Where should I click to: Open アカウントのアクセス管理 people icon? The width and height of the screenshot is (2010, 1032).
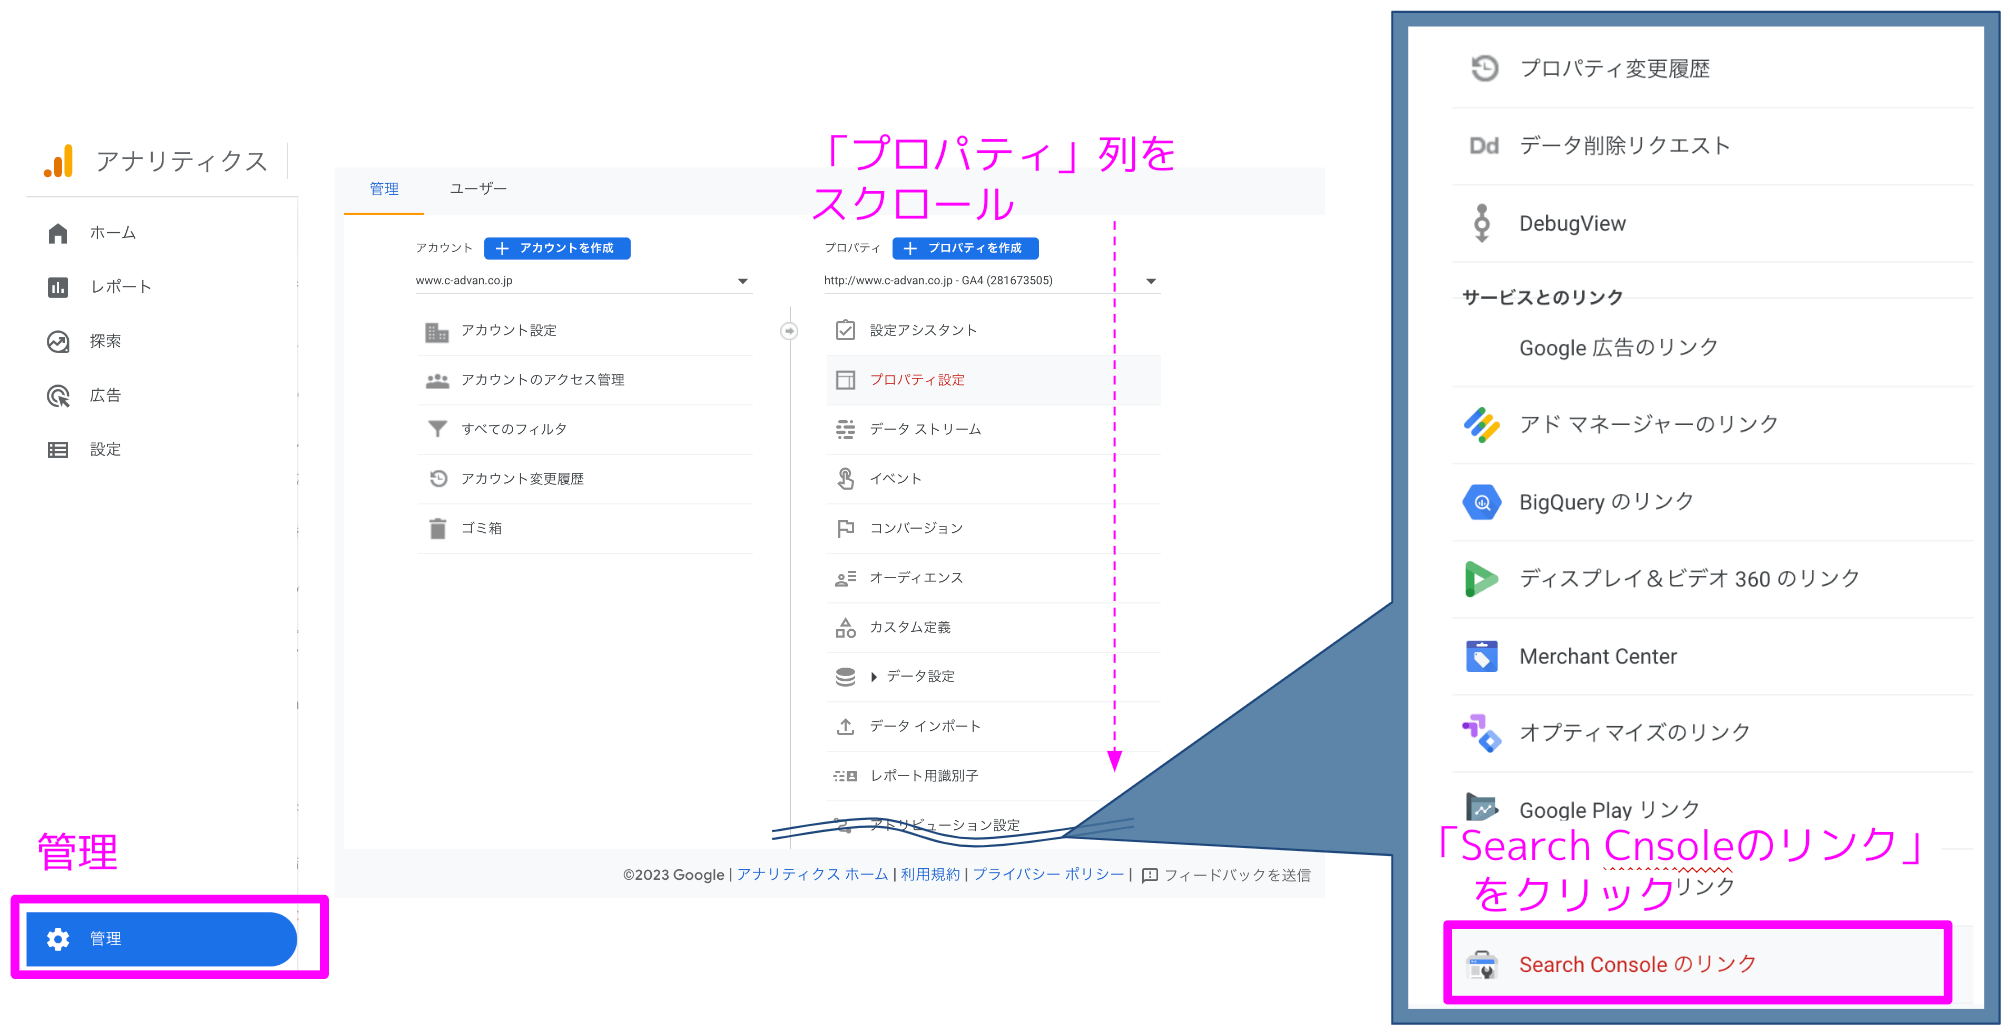[437, 380]
